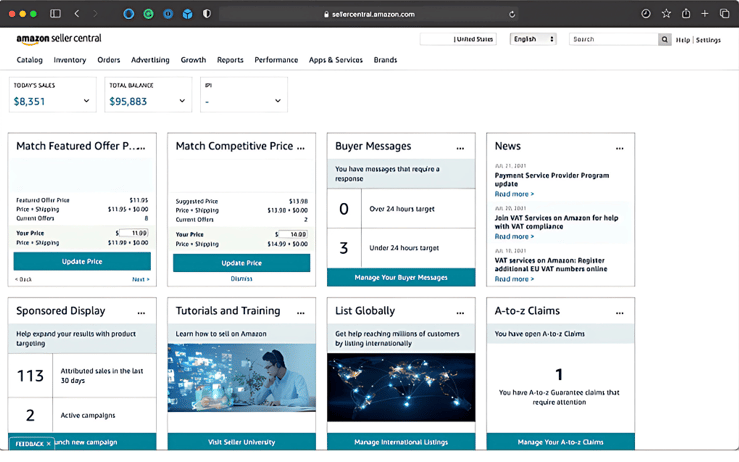Open the shield privacy report icon
Viewport: 739px width, 462px height.
pyautogui.click(x=207, y=14)
